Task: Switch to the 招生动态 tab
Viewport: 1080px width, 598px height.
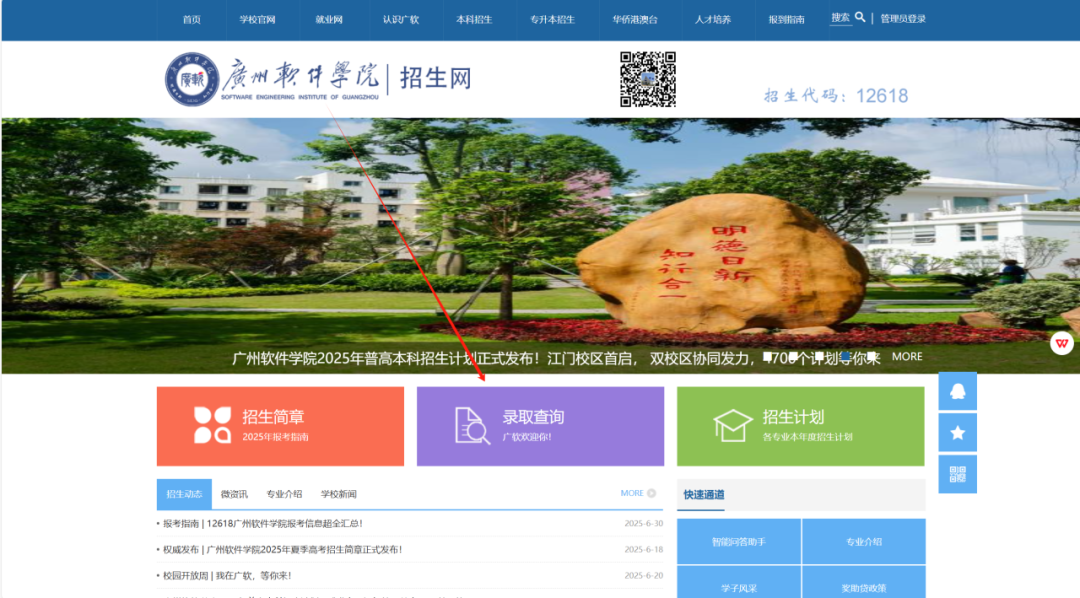Action: coord(184,494)
